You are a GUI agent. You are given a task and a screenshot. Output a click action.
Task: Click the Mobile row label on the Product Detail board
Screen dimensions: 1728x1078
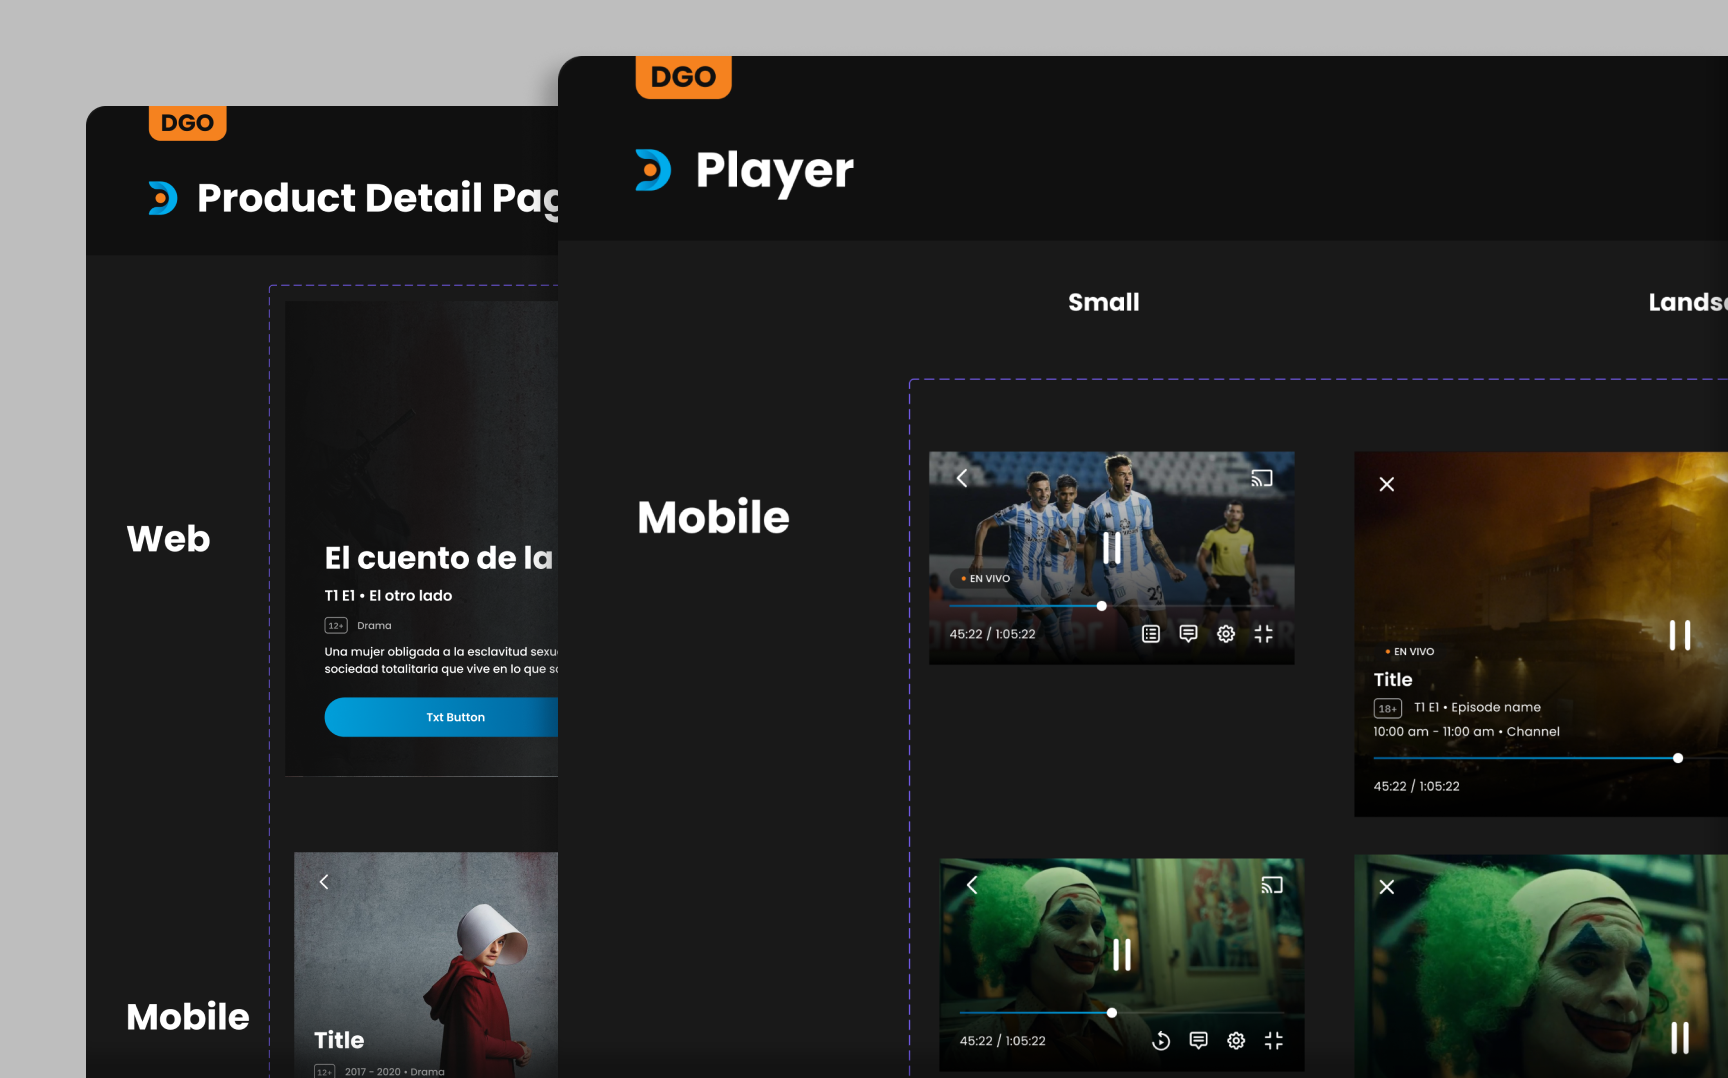[x=188, y=1017]
